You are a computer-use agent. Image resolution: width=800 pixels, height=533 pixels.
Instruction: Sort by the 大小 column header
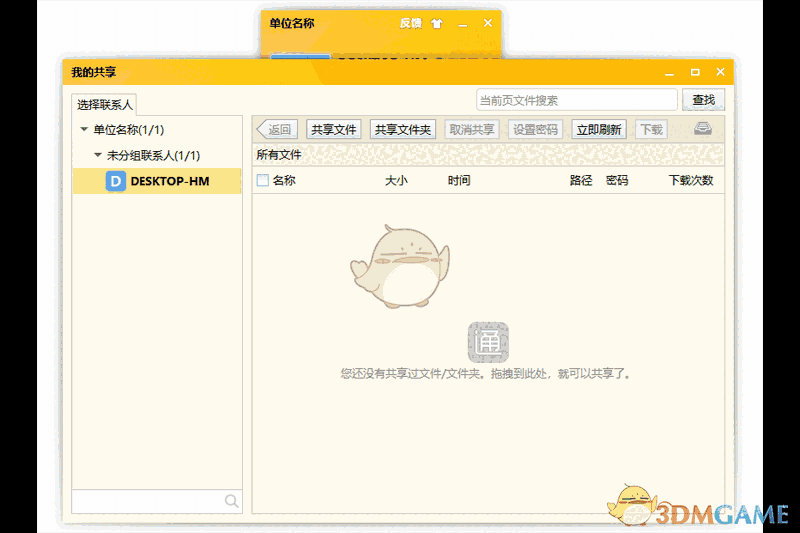pos(396,181)
